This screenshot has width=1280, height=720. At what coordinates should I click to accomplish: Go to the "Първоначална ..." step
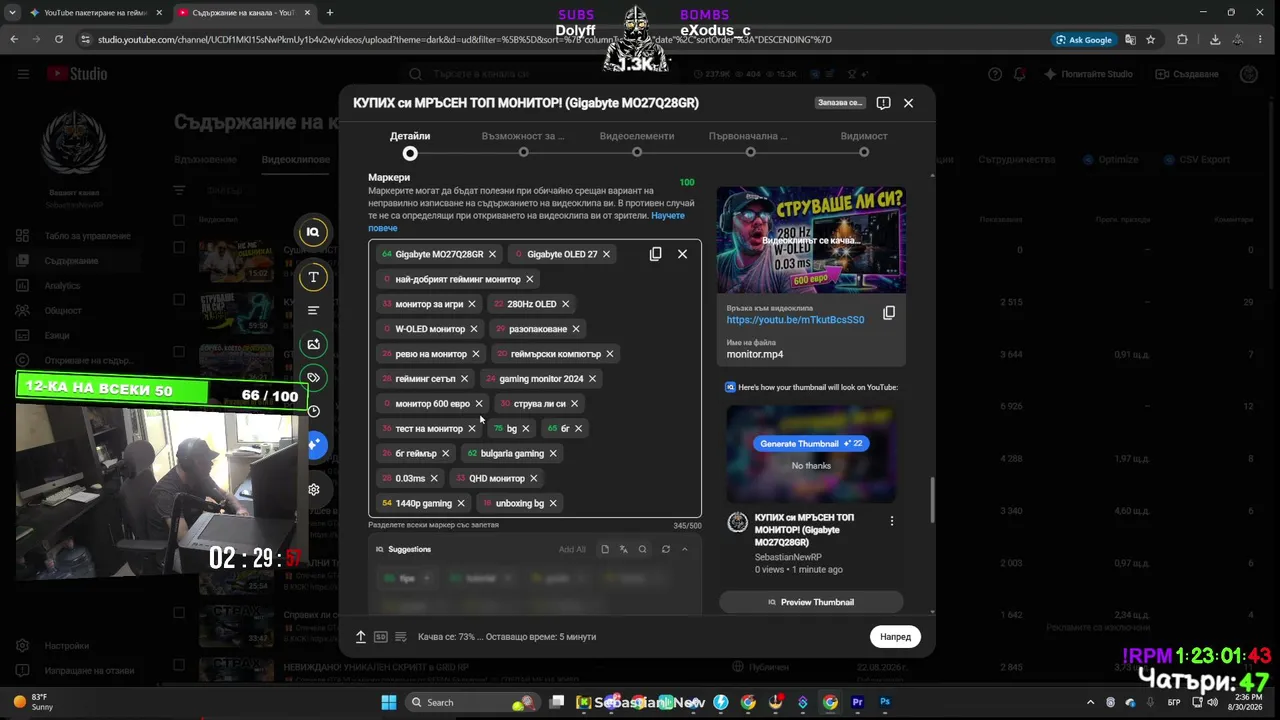coord(750,143)
